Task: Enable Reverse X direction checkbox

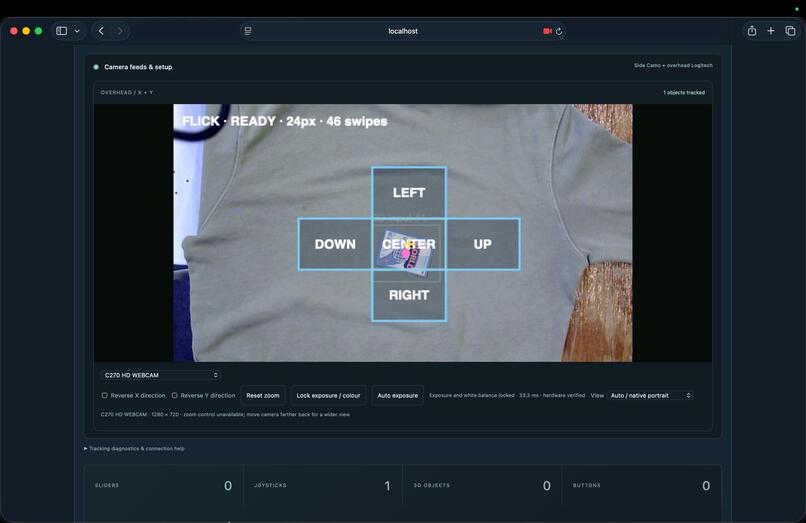Action: [104, 395]
